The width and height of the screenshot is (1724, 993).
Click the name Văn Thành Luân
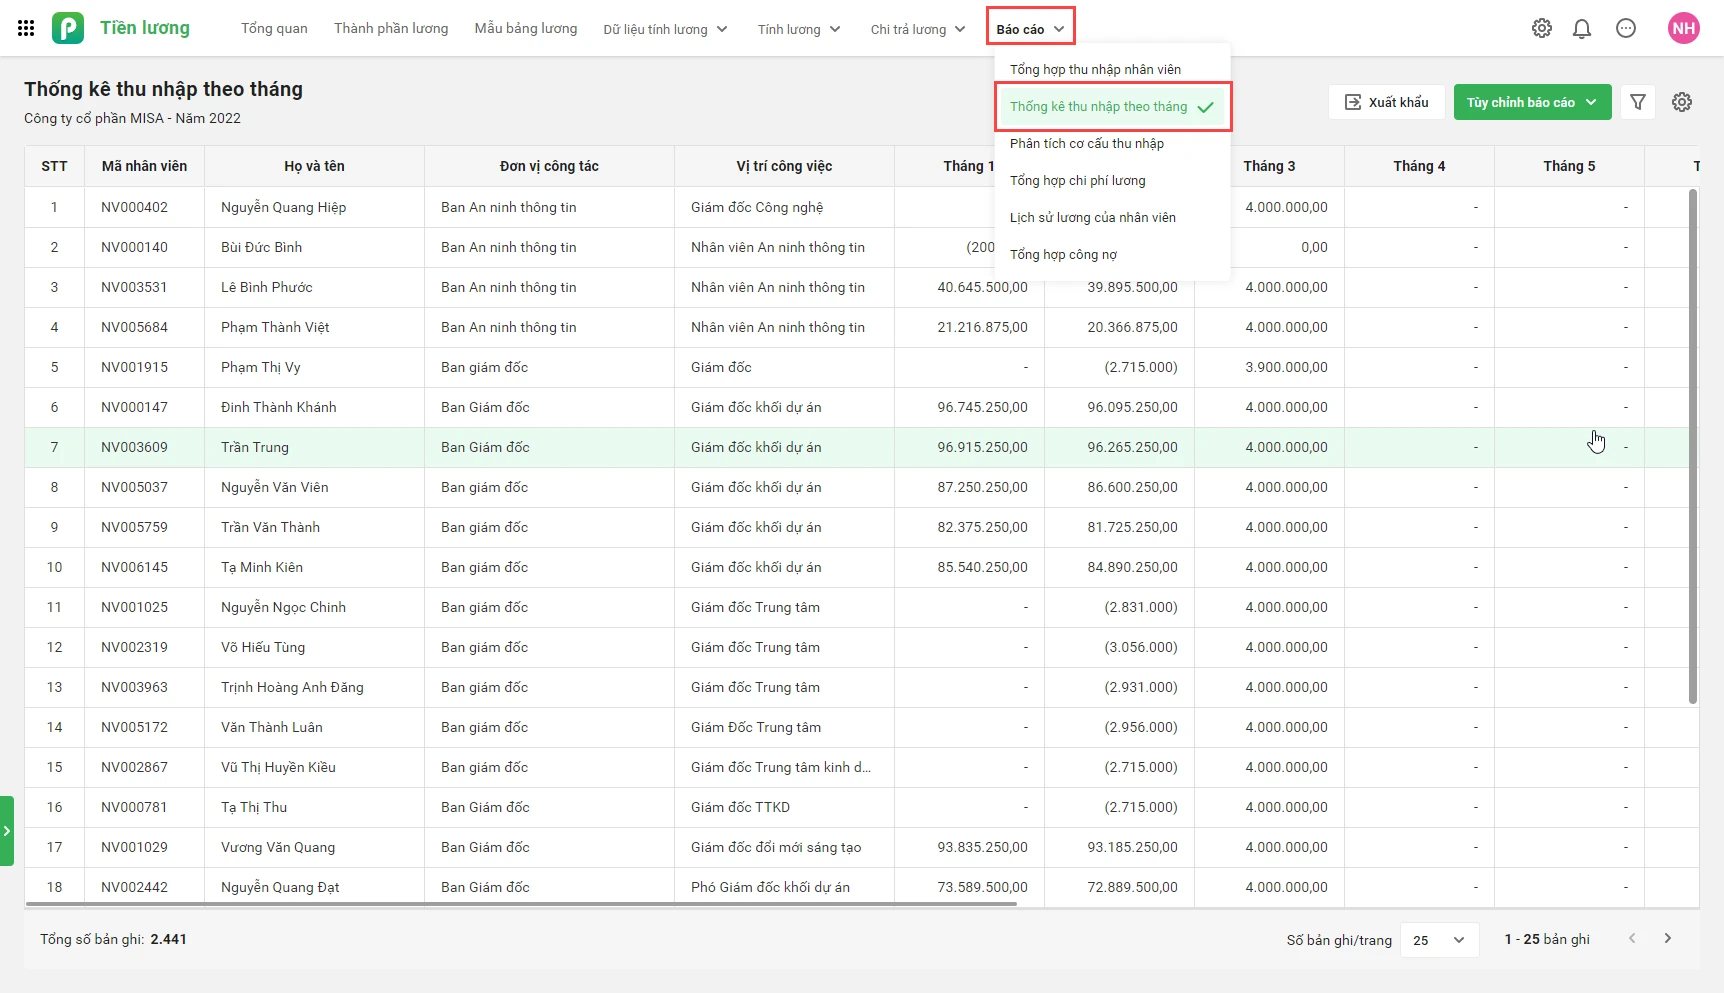click(x=271, y=727)
